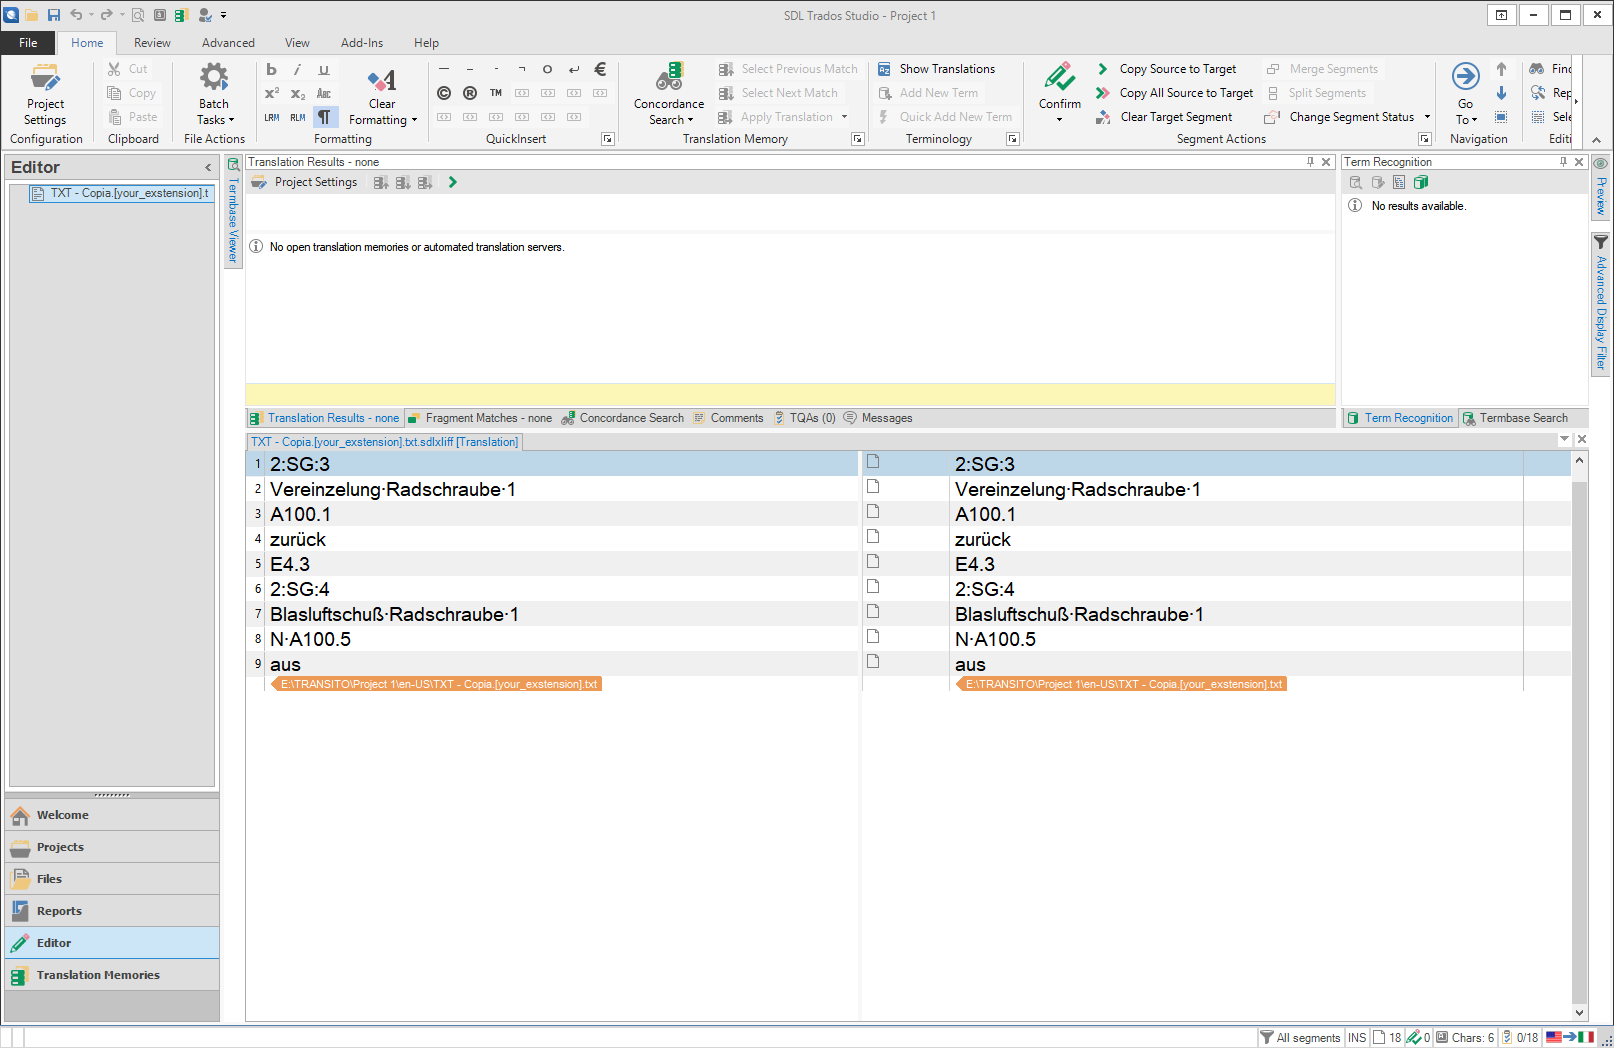Go to next segment with down arrow
Viewport: 1614px width, 1048px height.
point(1501,93)
